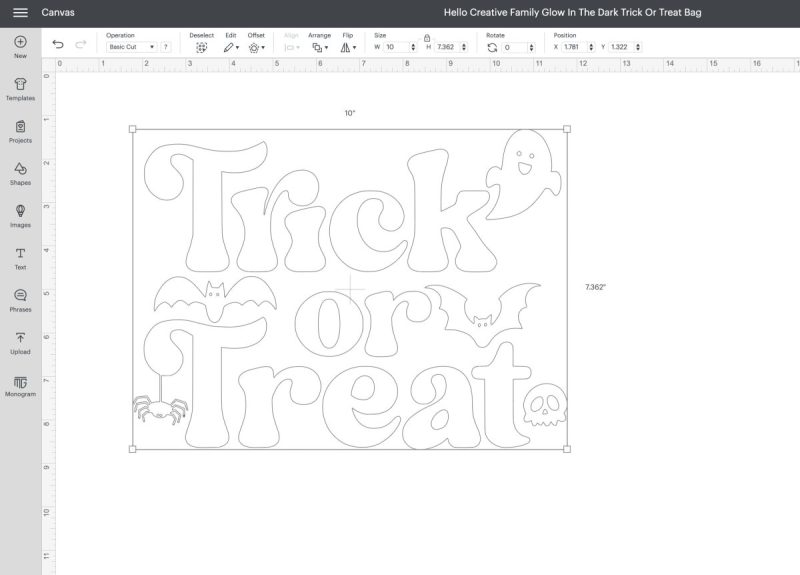This screenshot has width=800, height=575.
Task: Click the width W input field
Action: click(x=396, y=47)
